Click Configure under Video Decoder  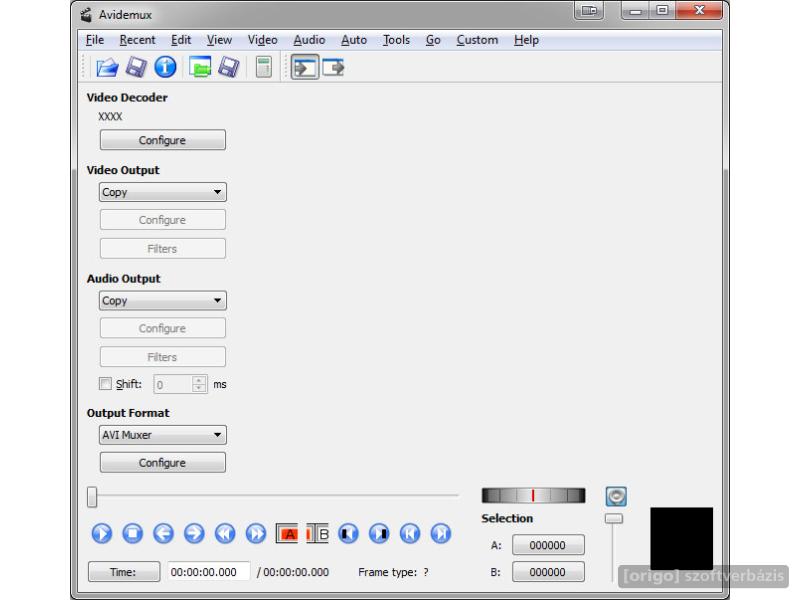163,140
